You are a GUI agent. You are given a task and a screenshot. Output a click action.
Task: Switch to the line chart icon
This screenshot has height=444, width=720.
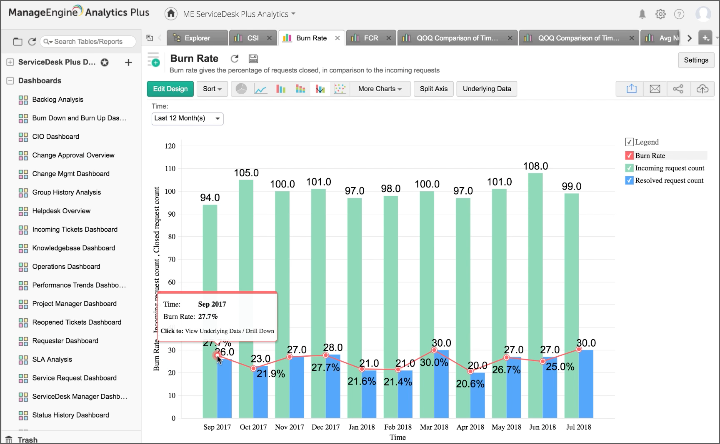coord(261,89)
